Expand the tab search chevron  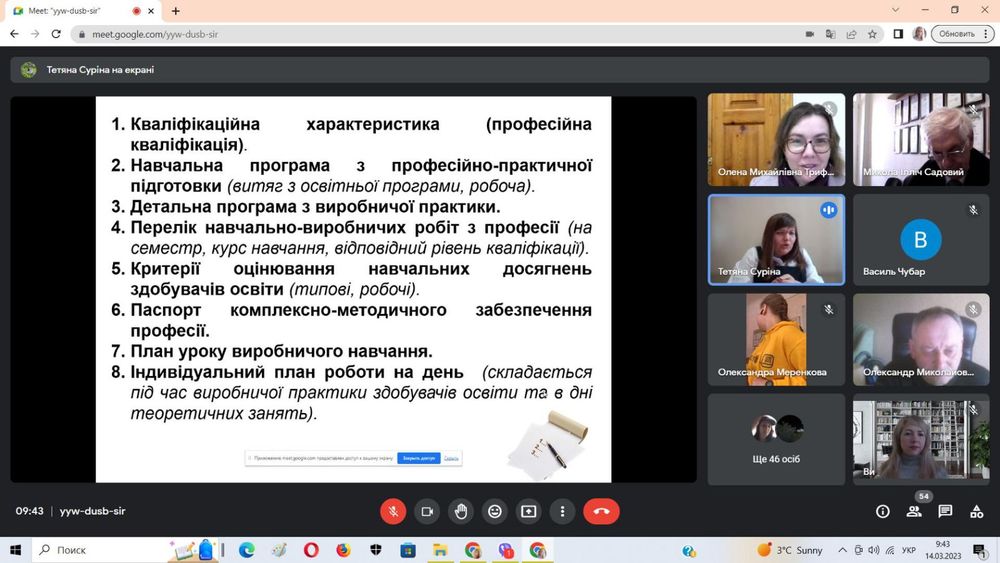(x=897, y=10)
